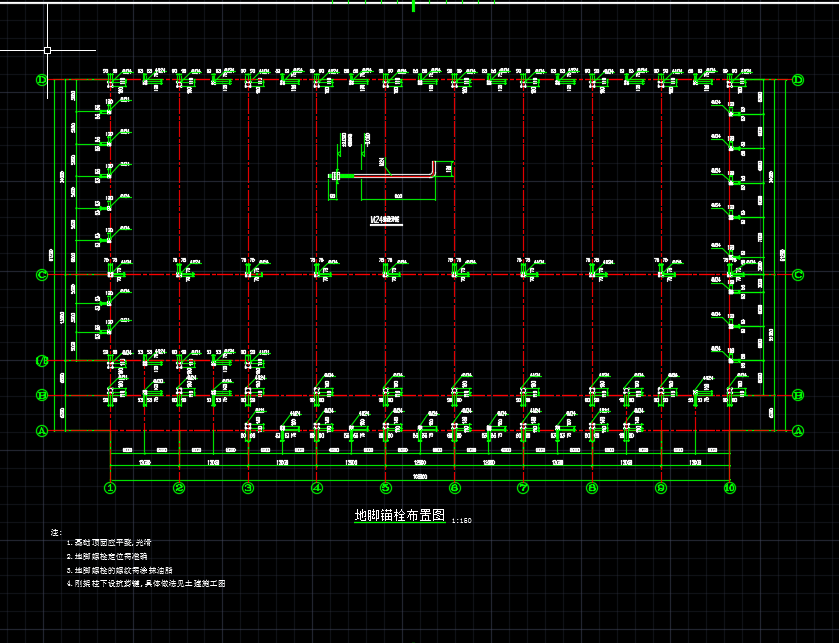839x643 pixels.
Task: Click the M24 anchor bolt detail label
Action: point(385,219)
